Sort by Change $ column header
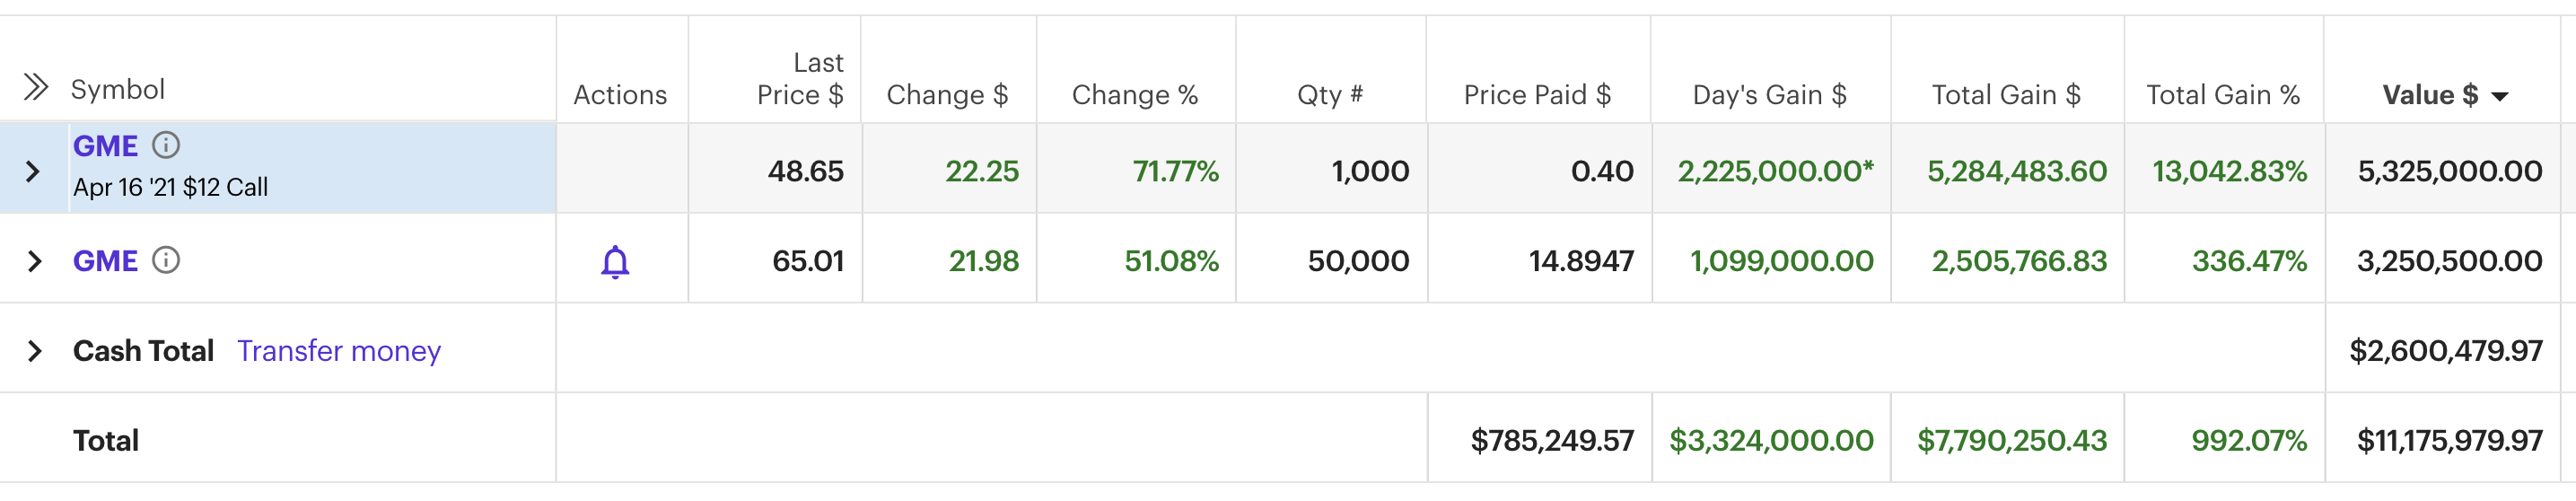The image size is (2576, 501). click(946, 95)
